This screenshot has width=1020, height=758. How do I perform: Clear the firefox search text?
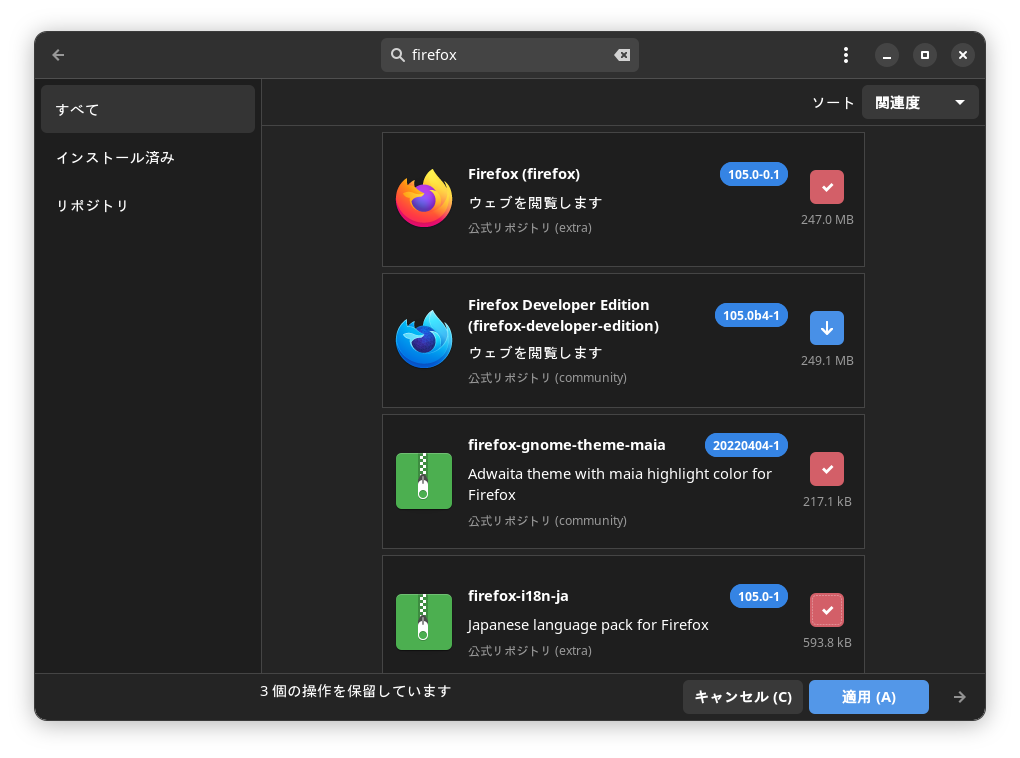pyautogui.click(x=622, y=55)
